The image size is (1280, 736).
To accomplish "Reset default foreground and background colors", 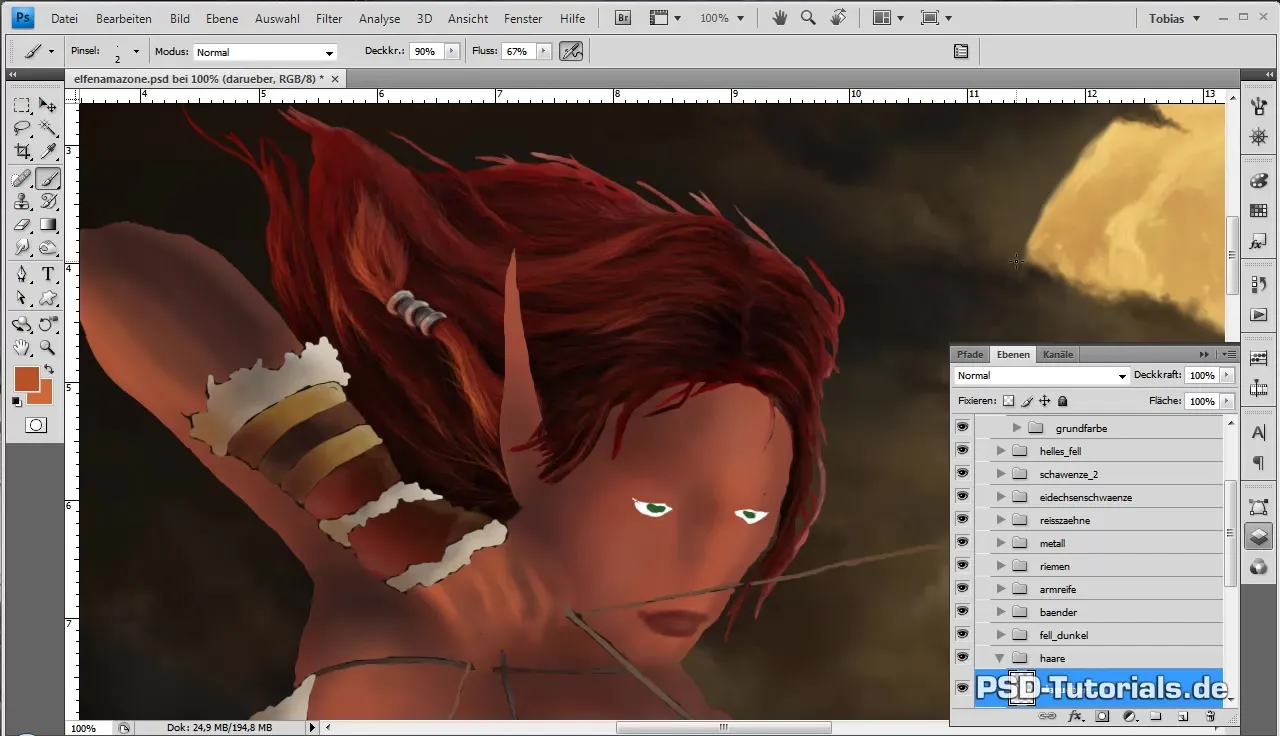I will (17, 401).
